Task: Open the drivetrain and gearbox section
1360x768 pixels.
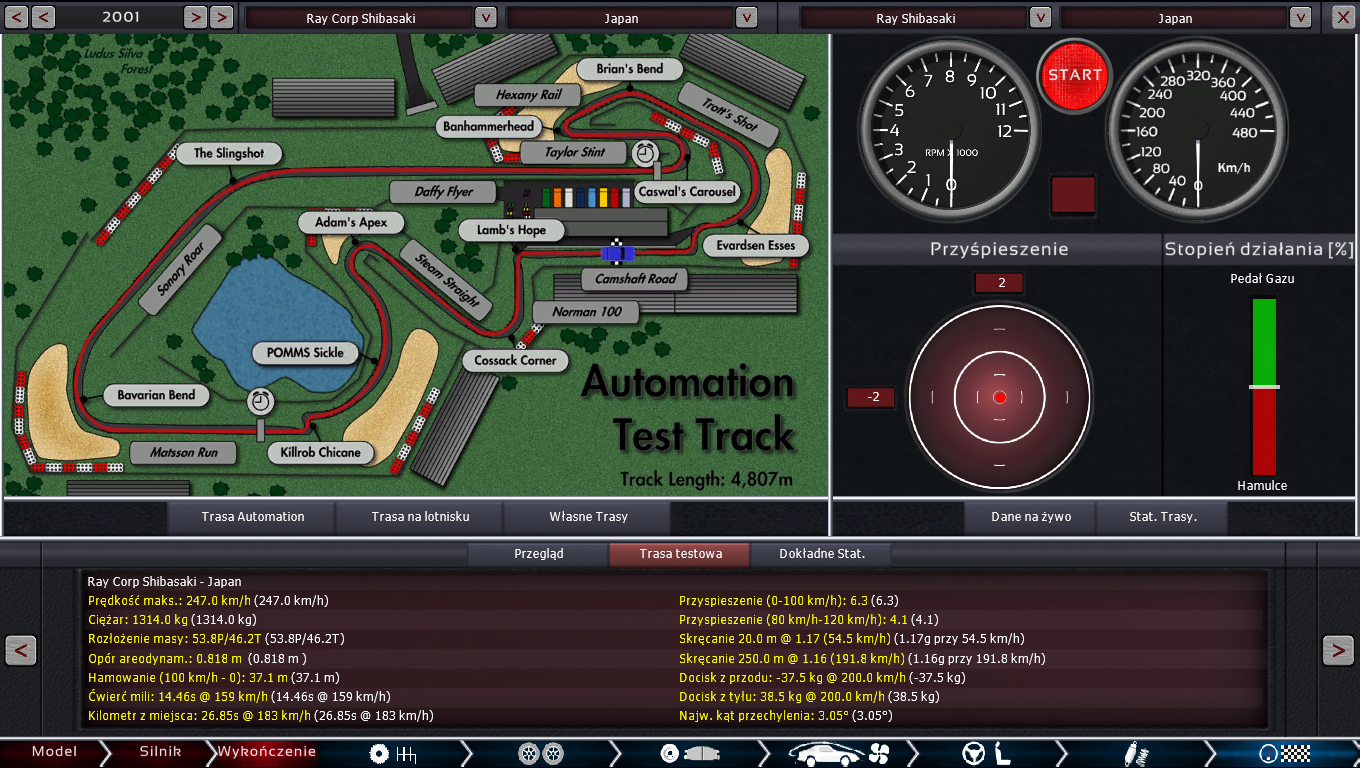Action: pos(392,753)
